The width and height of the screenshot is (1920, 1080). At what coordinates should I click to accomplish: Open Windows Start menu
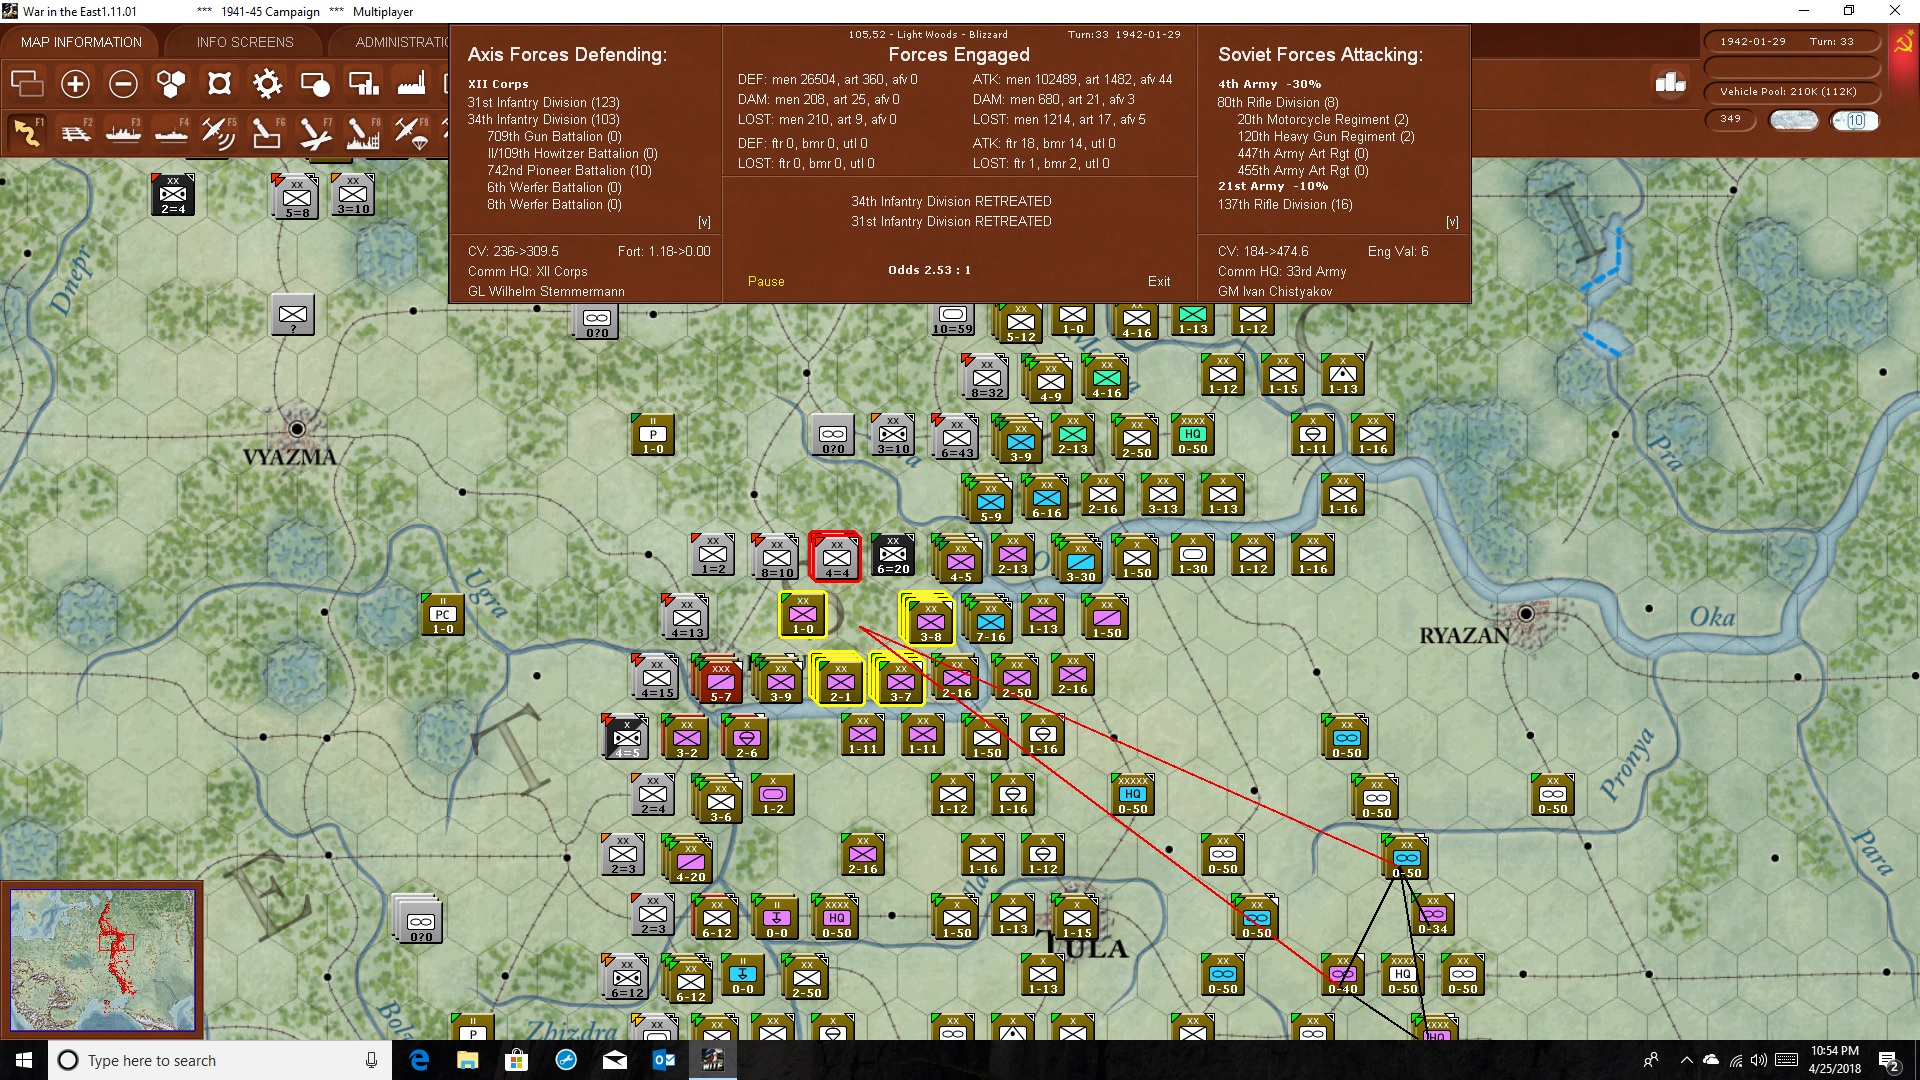coord(24,1060)
